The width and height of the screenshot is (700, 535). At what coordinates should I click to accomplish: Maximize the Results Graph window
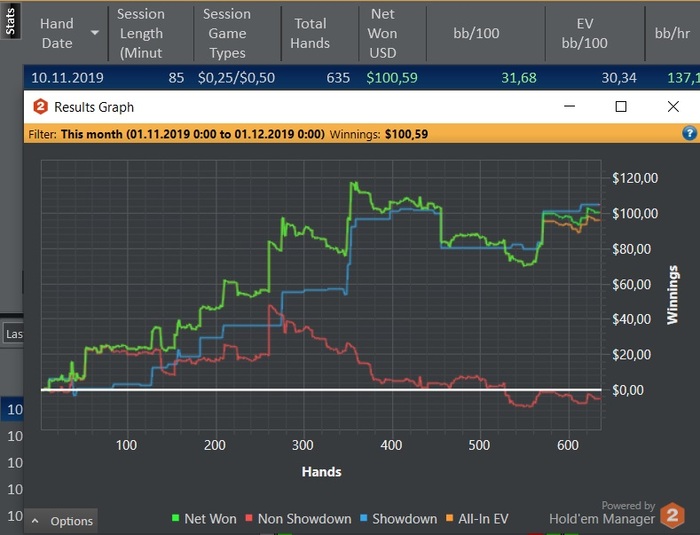click(x=621, y=106)
